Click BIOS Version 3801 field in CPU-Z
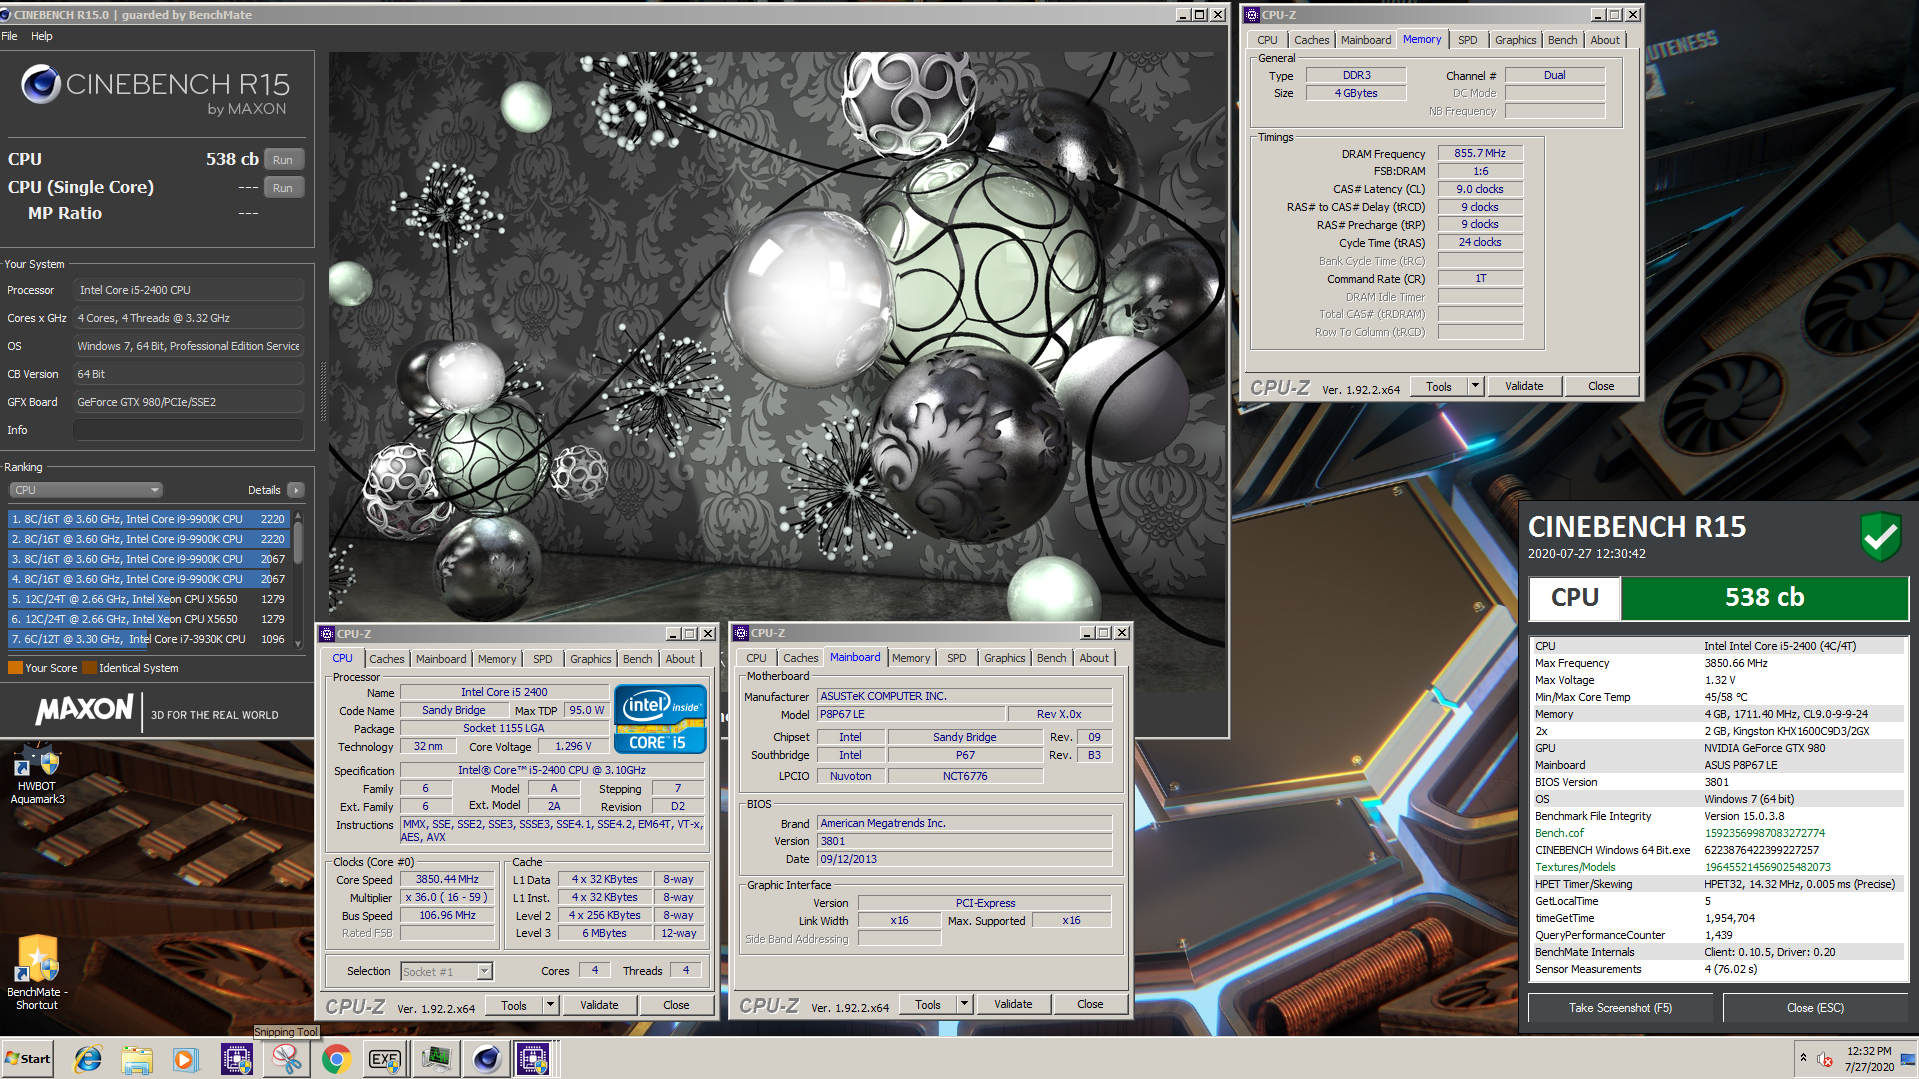Image resolution: width=1919 pixels, height=1079 pixels. pyautogui.click(x=964, y=841)
